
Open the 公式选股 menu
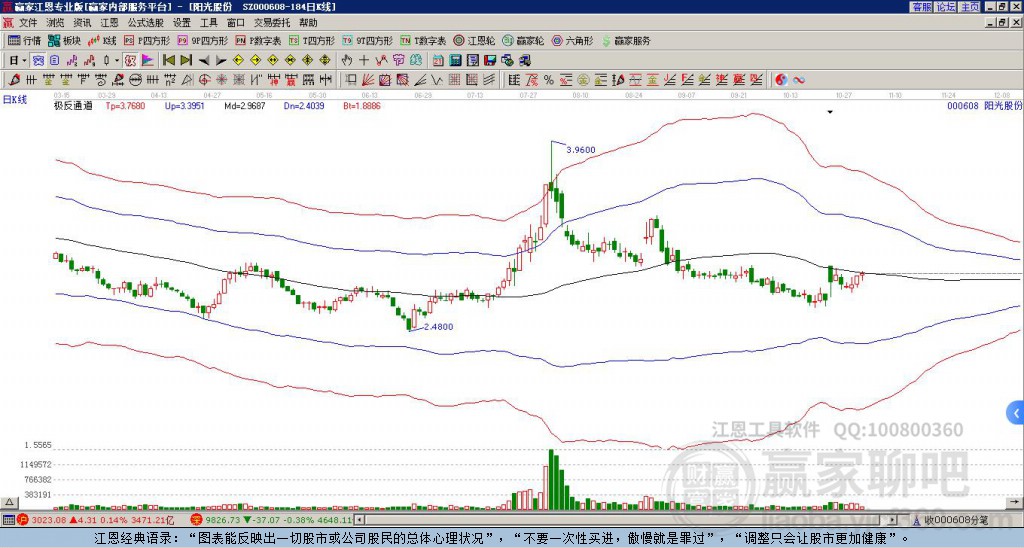(x=146, y=23)
